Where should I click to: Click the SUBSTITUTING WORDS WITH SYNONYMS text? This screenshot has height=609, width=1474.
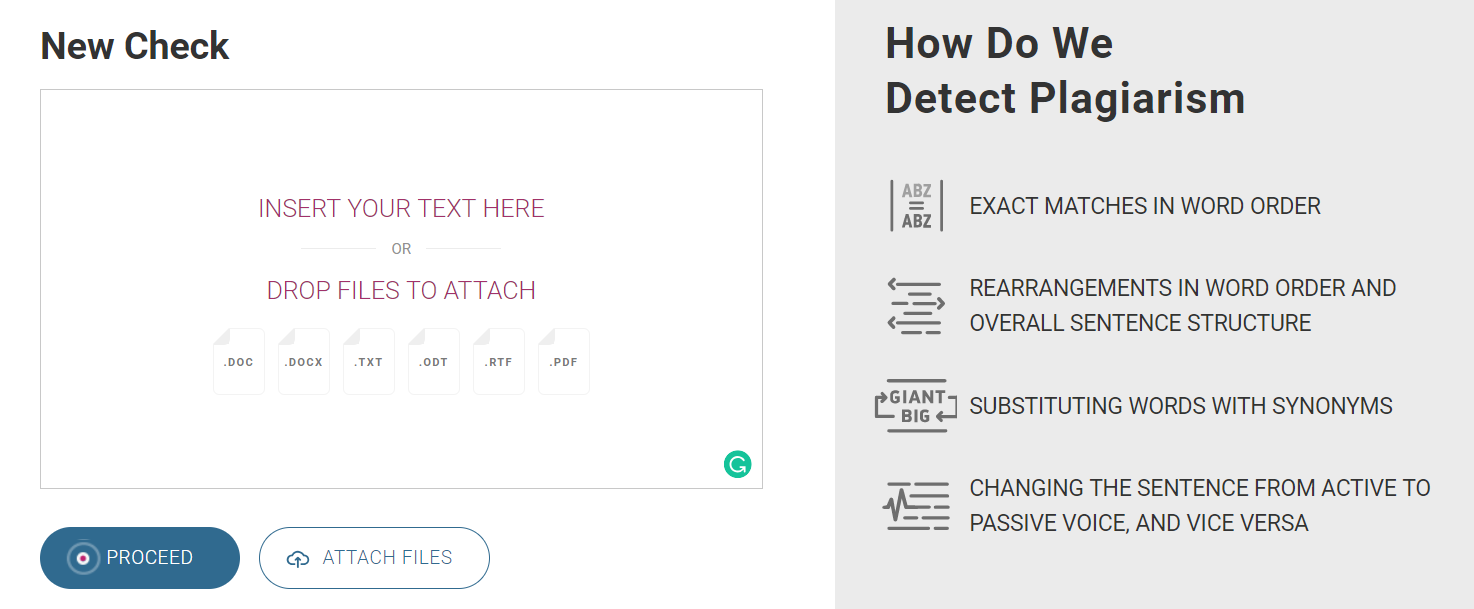pos(1181,406)
